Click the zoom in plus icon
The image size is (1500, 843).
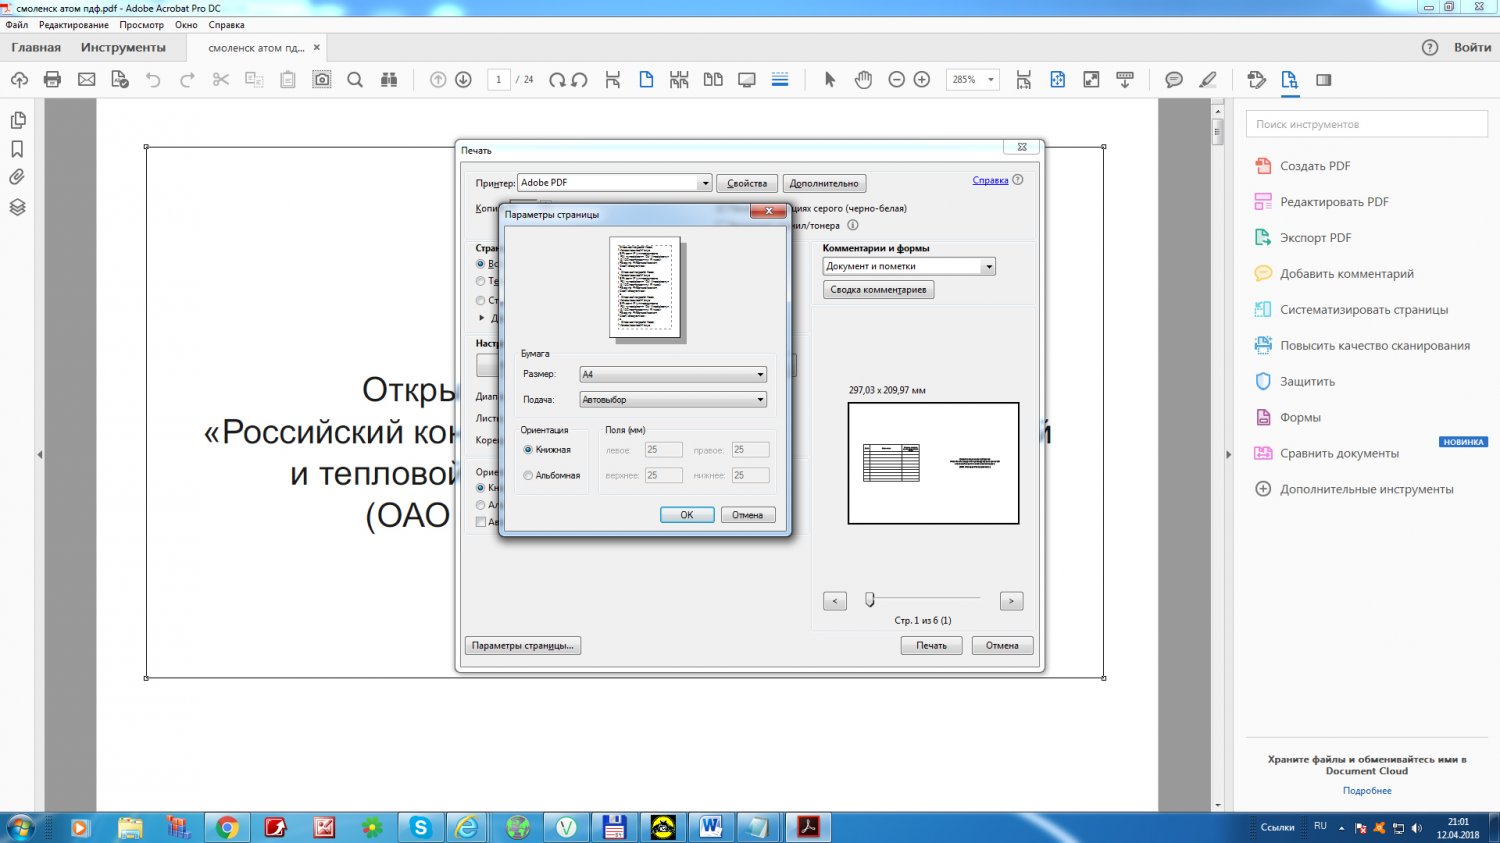(922, 80)
